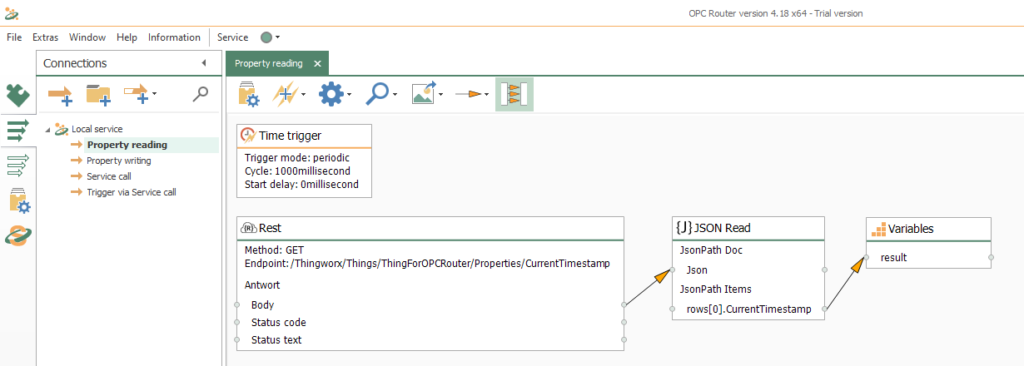Open the Information menu

[174, 37]
